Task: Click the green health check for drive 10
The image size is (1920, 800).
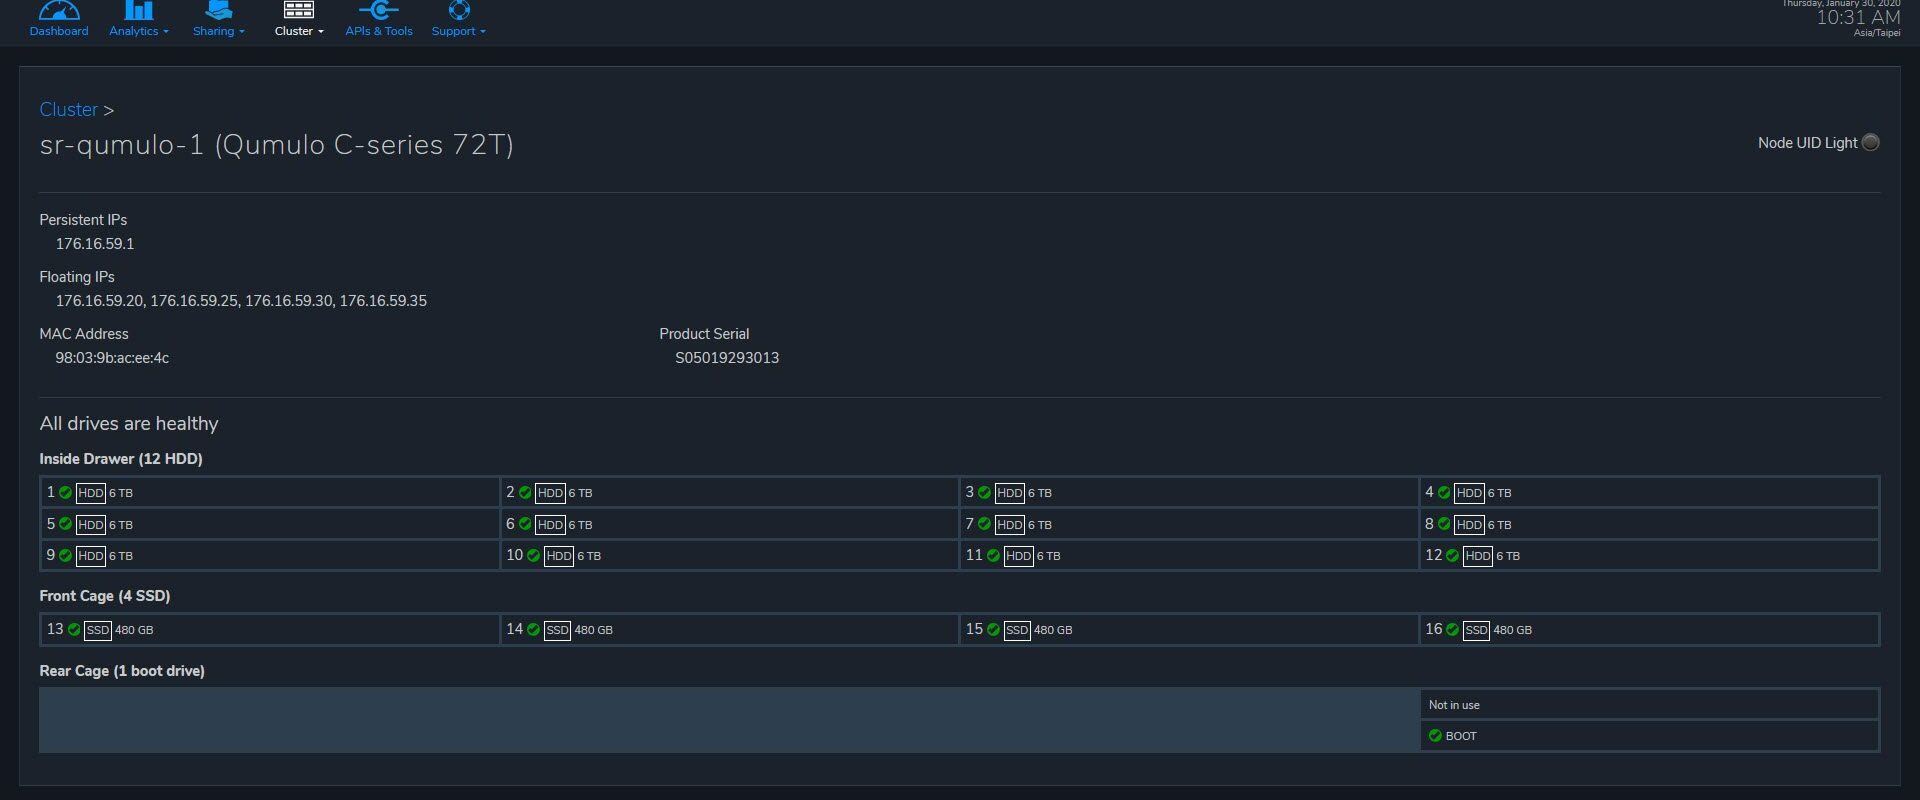Action: pos(533,555)
